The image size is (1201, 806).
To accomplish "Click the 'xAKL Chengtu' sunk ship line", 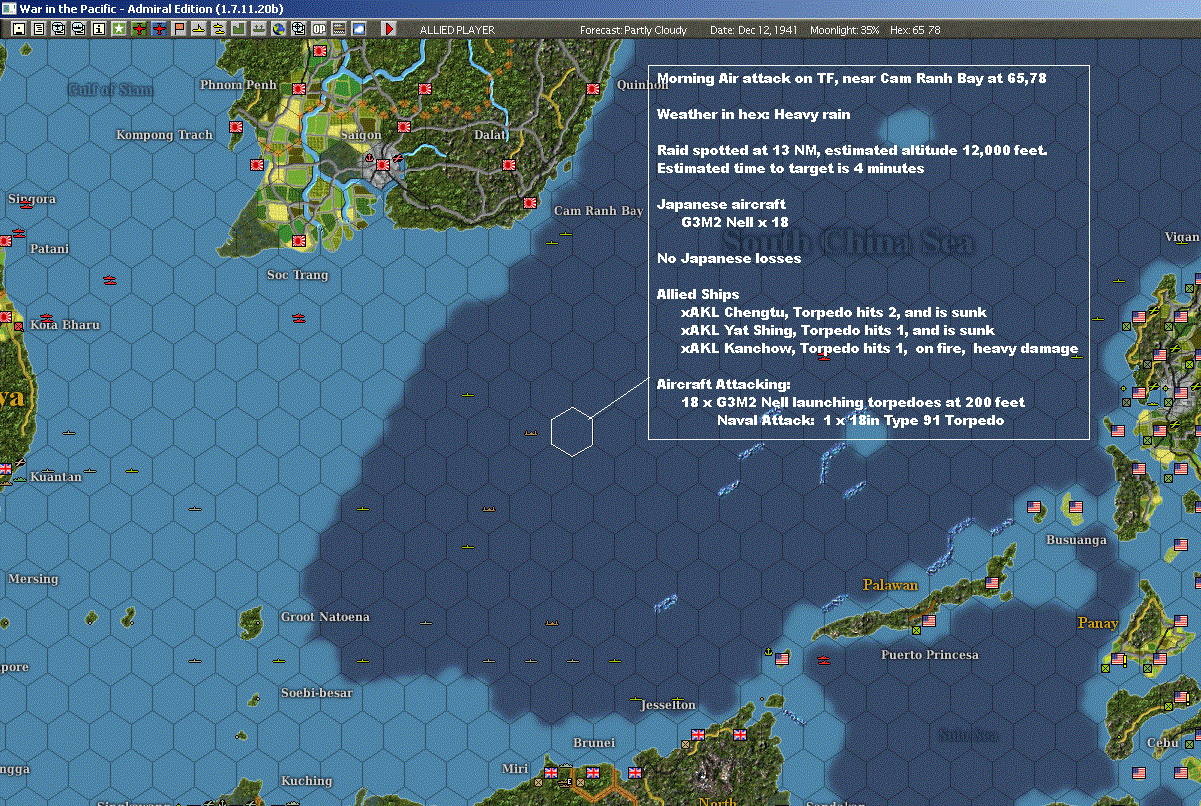I will [834, 312].
